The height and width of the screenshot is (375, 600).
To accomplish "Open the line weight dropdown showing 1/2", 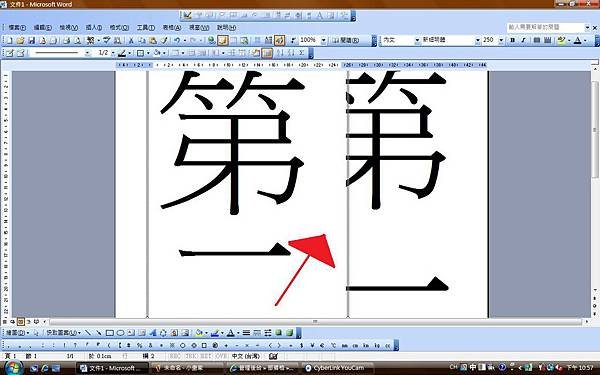I will (113, 53).
